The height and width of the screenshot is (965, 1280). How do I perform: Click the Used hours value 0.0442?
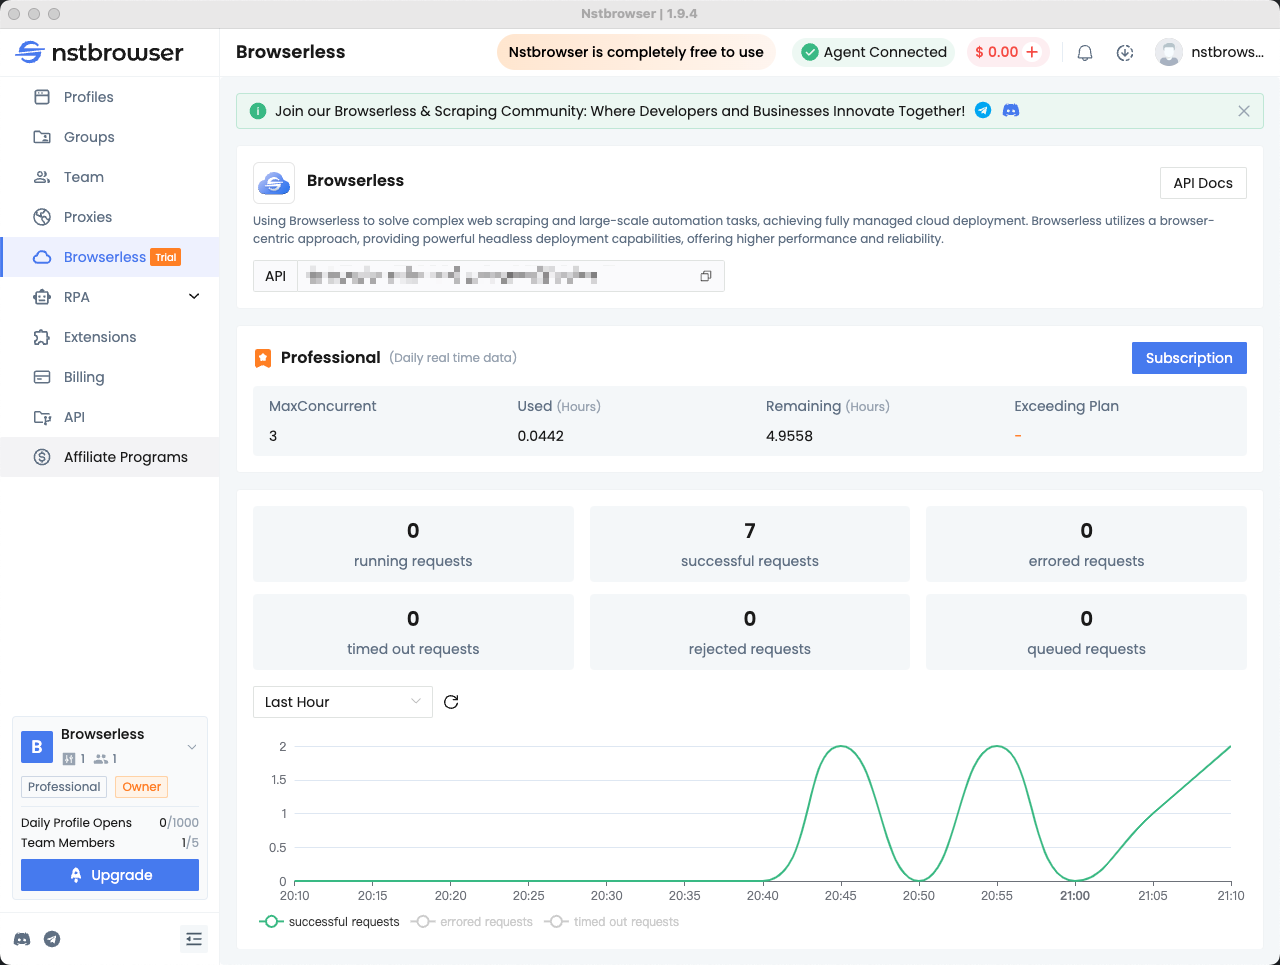(x=541, y=436)
